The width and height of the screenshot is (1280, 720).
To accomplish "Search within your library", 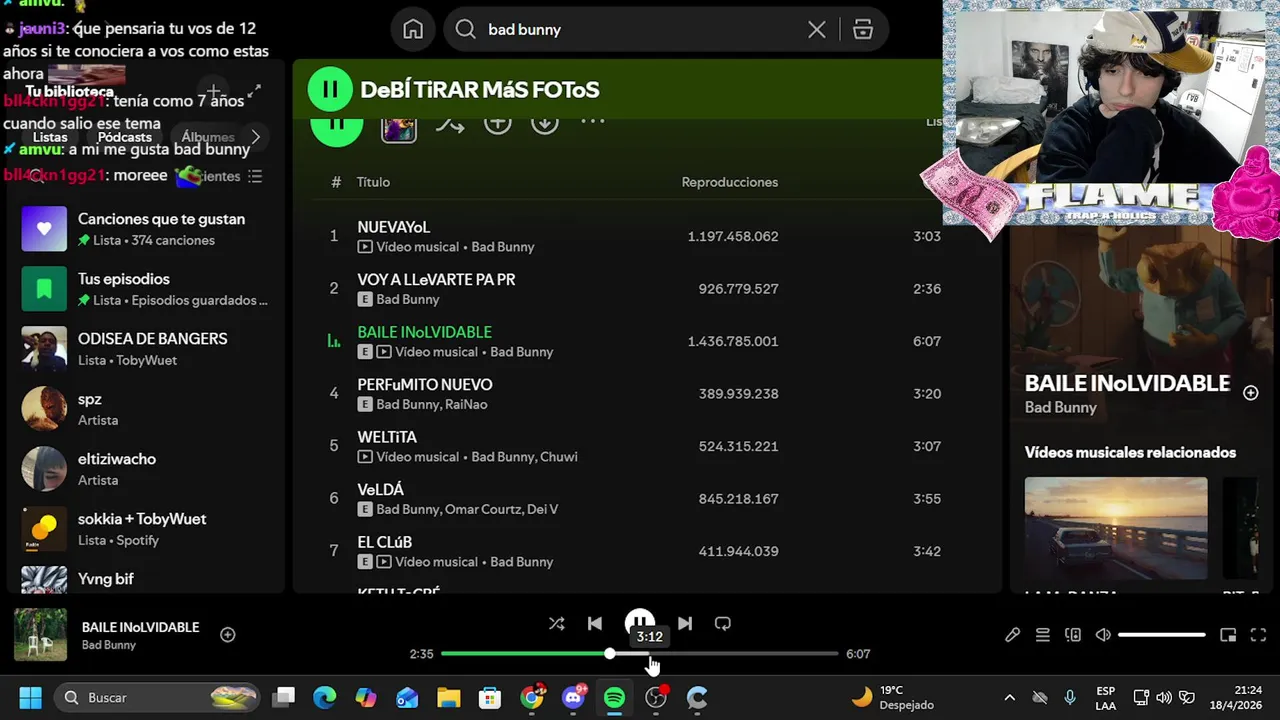I will [x=37, y=176].
